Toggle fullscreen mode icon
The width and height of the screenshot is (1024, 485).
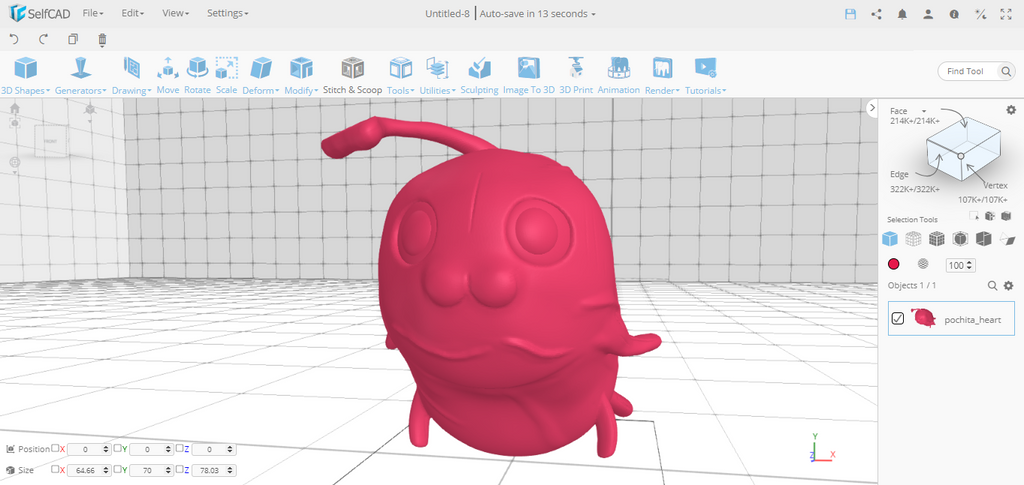[1006, 14]
